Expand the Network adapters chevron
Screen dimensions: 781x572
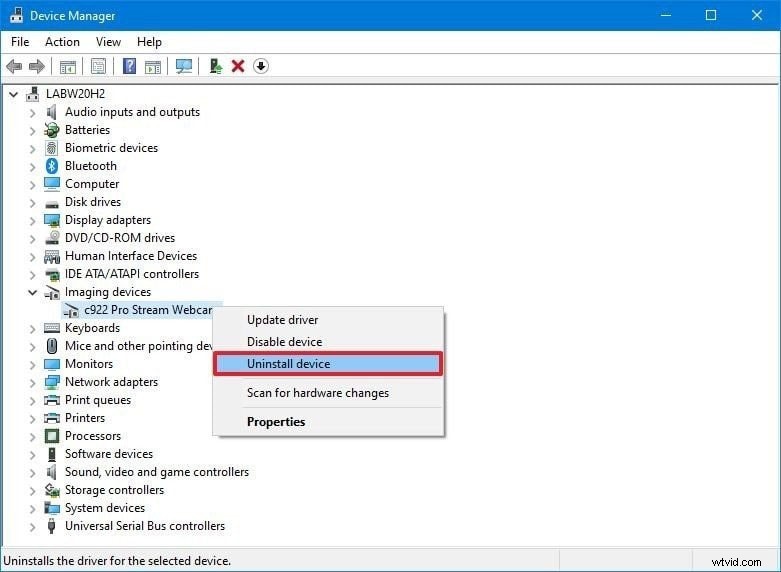click(x=33, y=382)
